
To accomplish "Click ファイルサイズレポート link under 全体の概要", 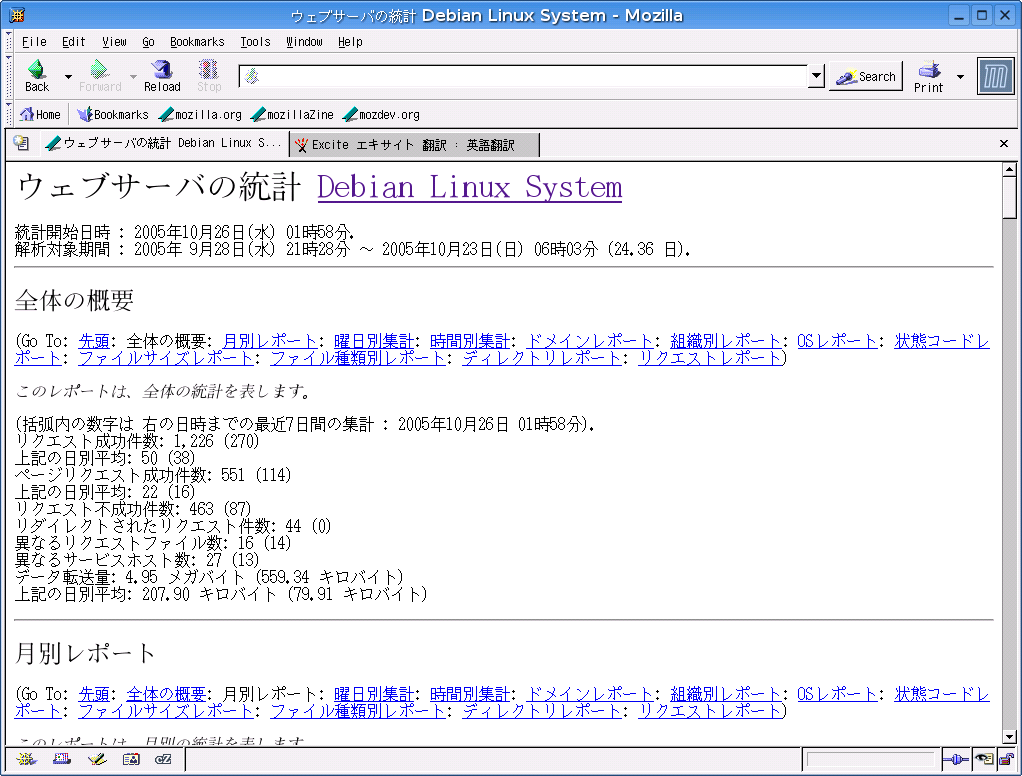I will (x=166, y=358).
